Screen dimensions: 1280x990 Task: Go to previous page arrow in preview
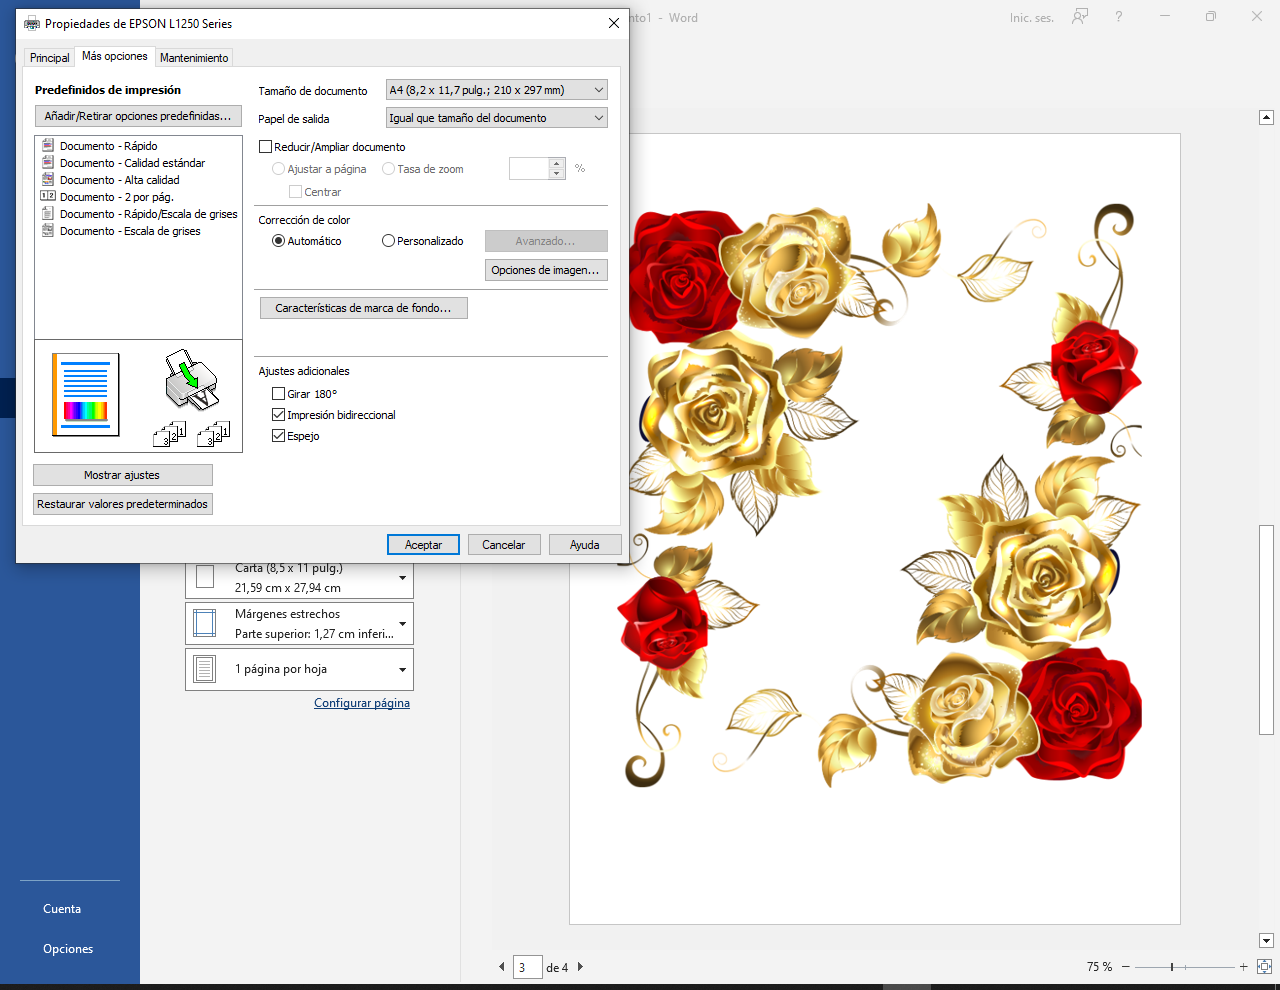pos(502,967)
